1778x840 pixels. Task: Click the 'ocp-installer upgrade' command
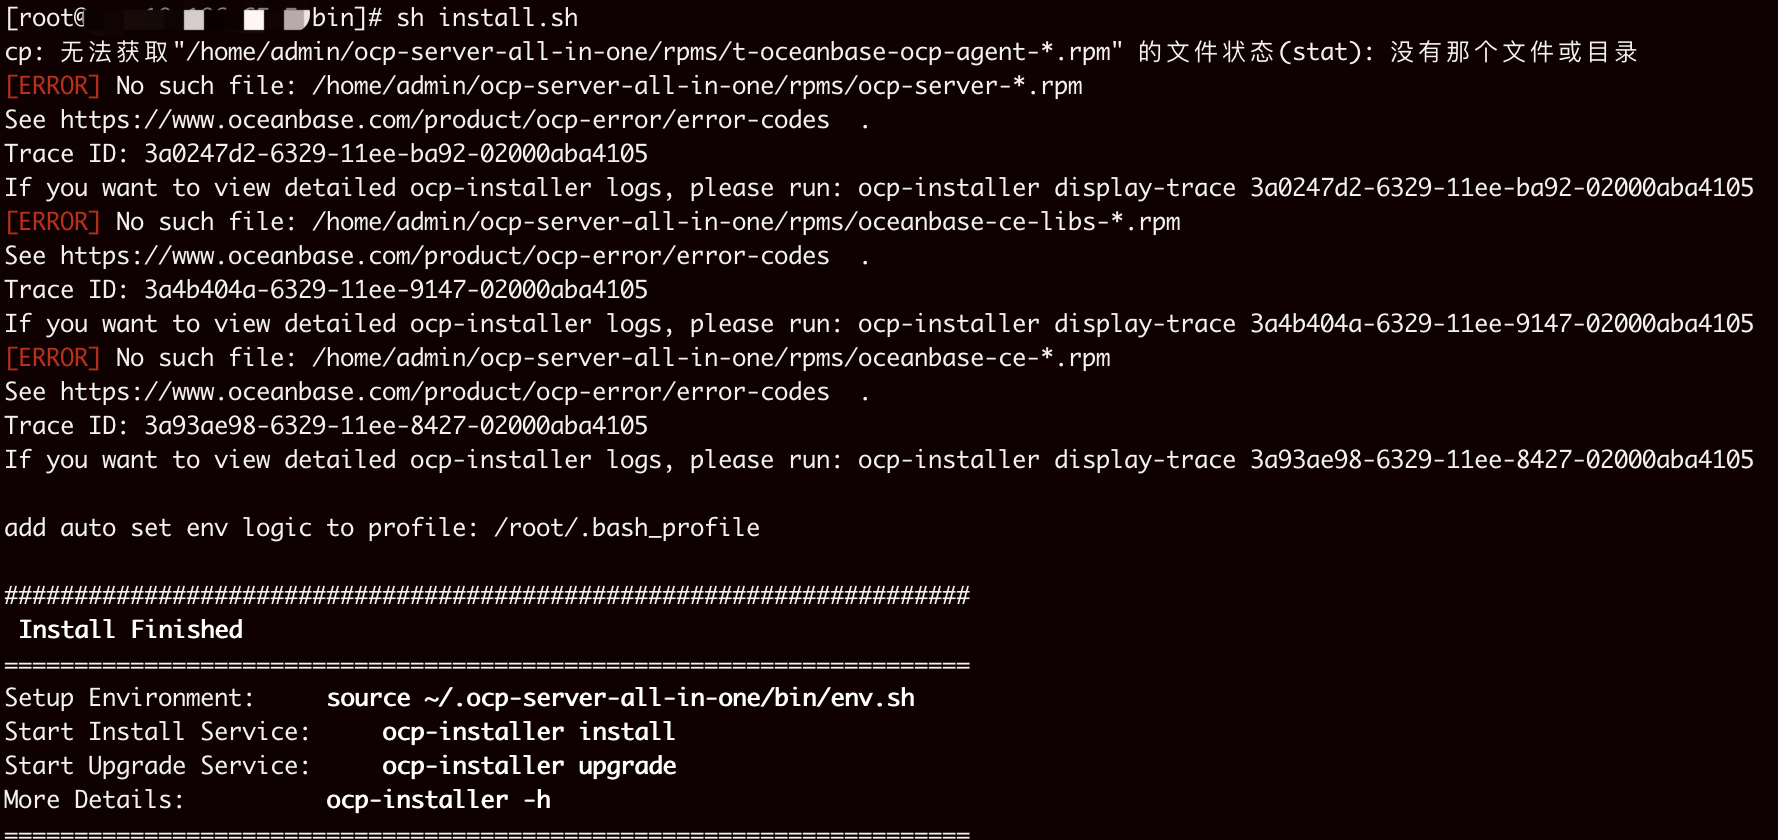coord(529,766)
